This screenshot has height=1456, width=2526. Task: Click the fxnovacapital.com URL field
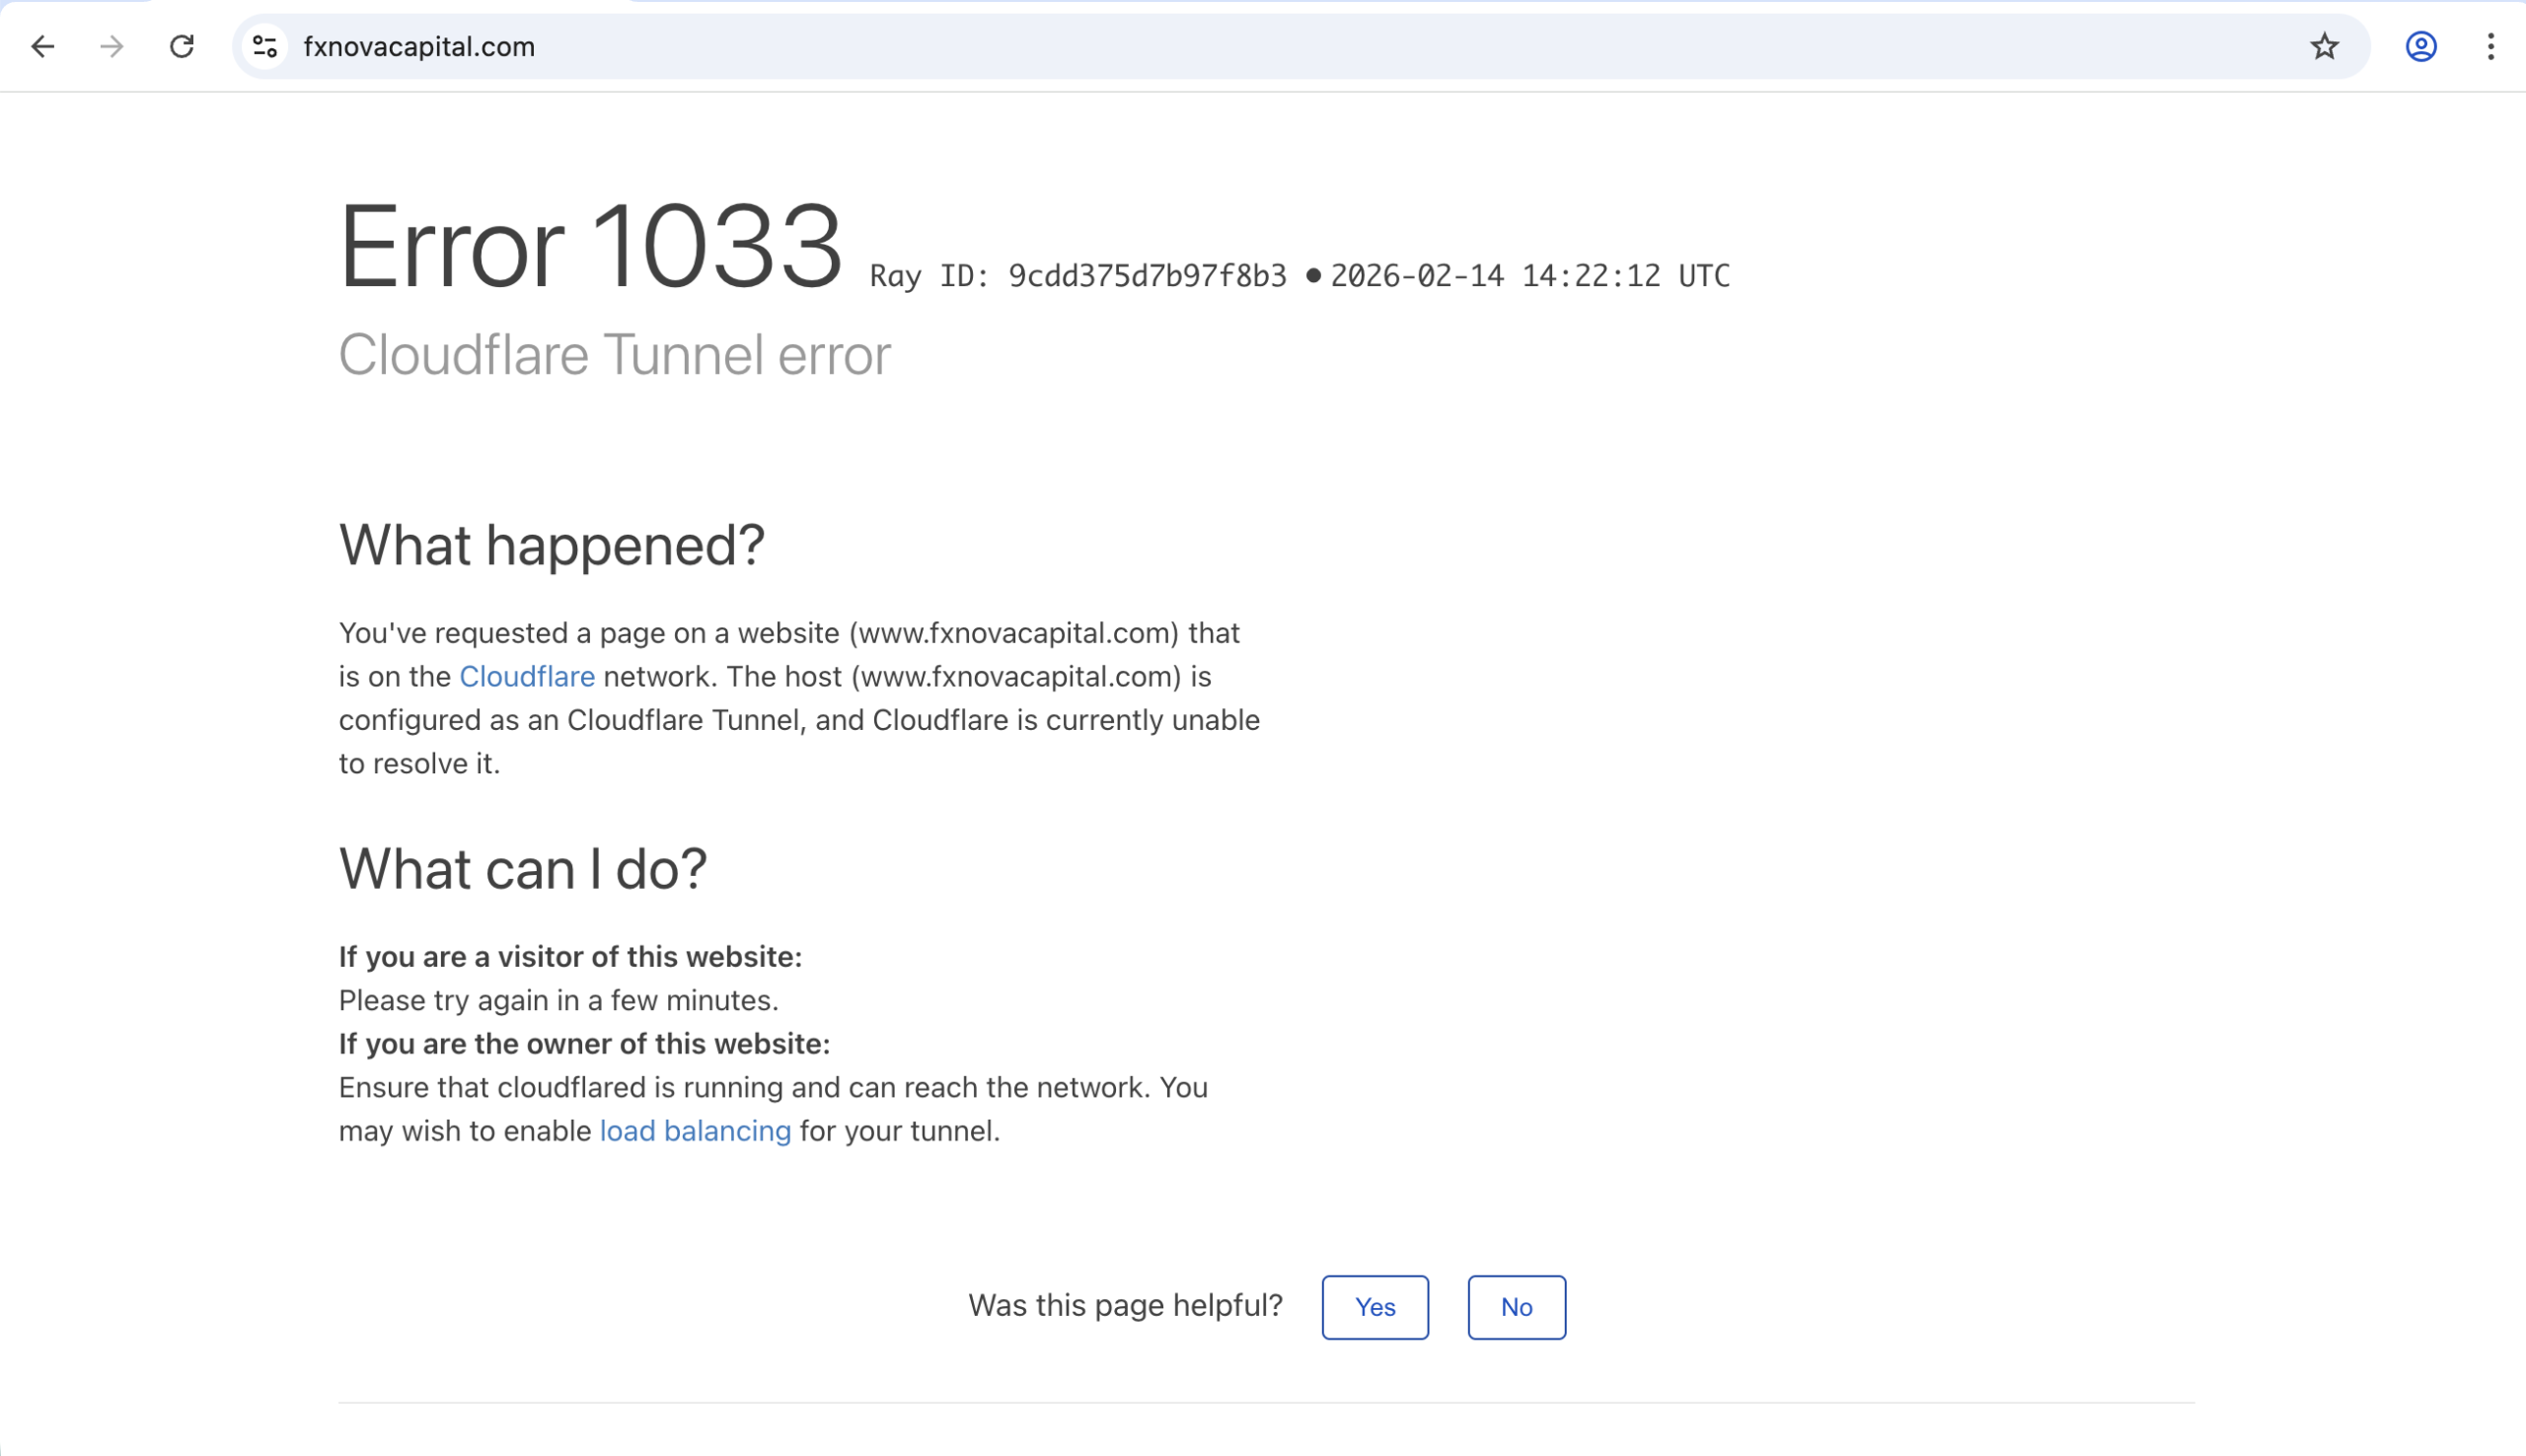tap(419, 47)
